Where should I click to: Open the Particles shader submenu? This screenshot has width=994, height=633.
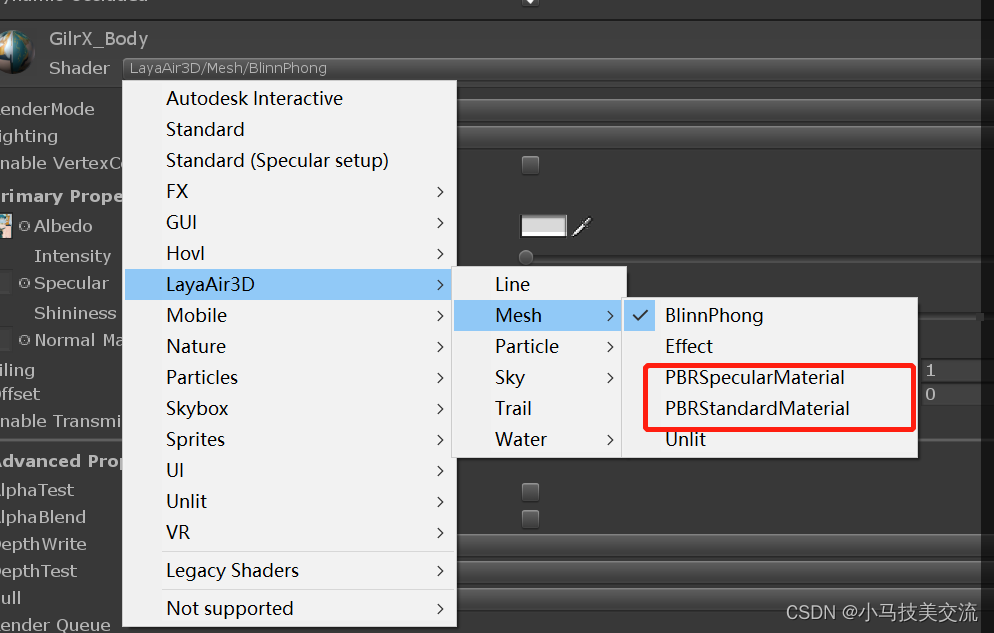coord(290,378)
